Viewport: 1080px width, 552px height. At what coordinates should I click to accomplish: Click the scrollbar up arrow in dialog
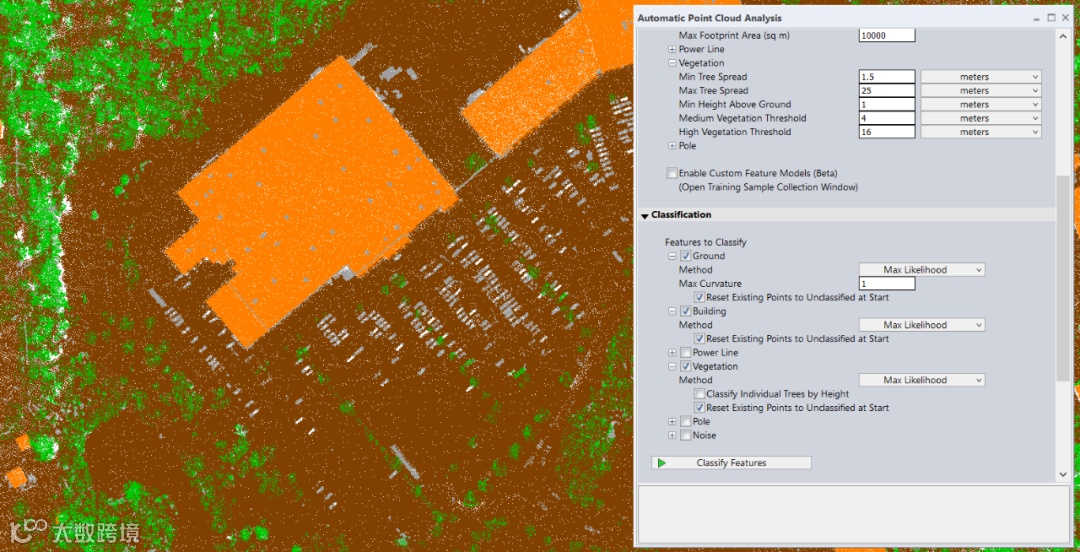pyautogui.click(x=1063, y=36)
